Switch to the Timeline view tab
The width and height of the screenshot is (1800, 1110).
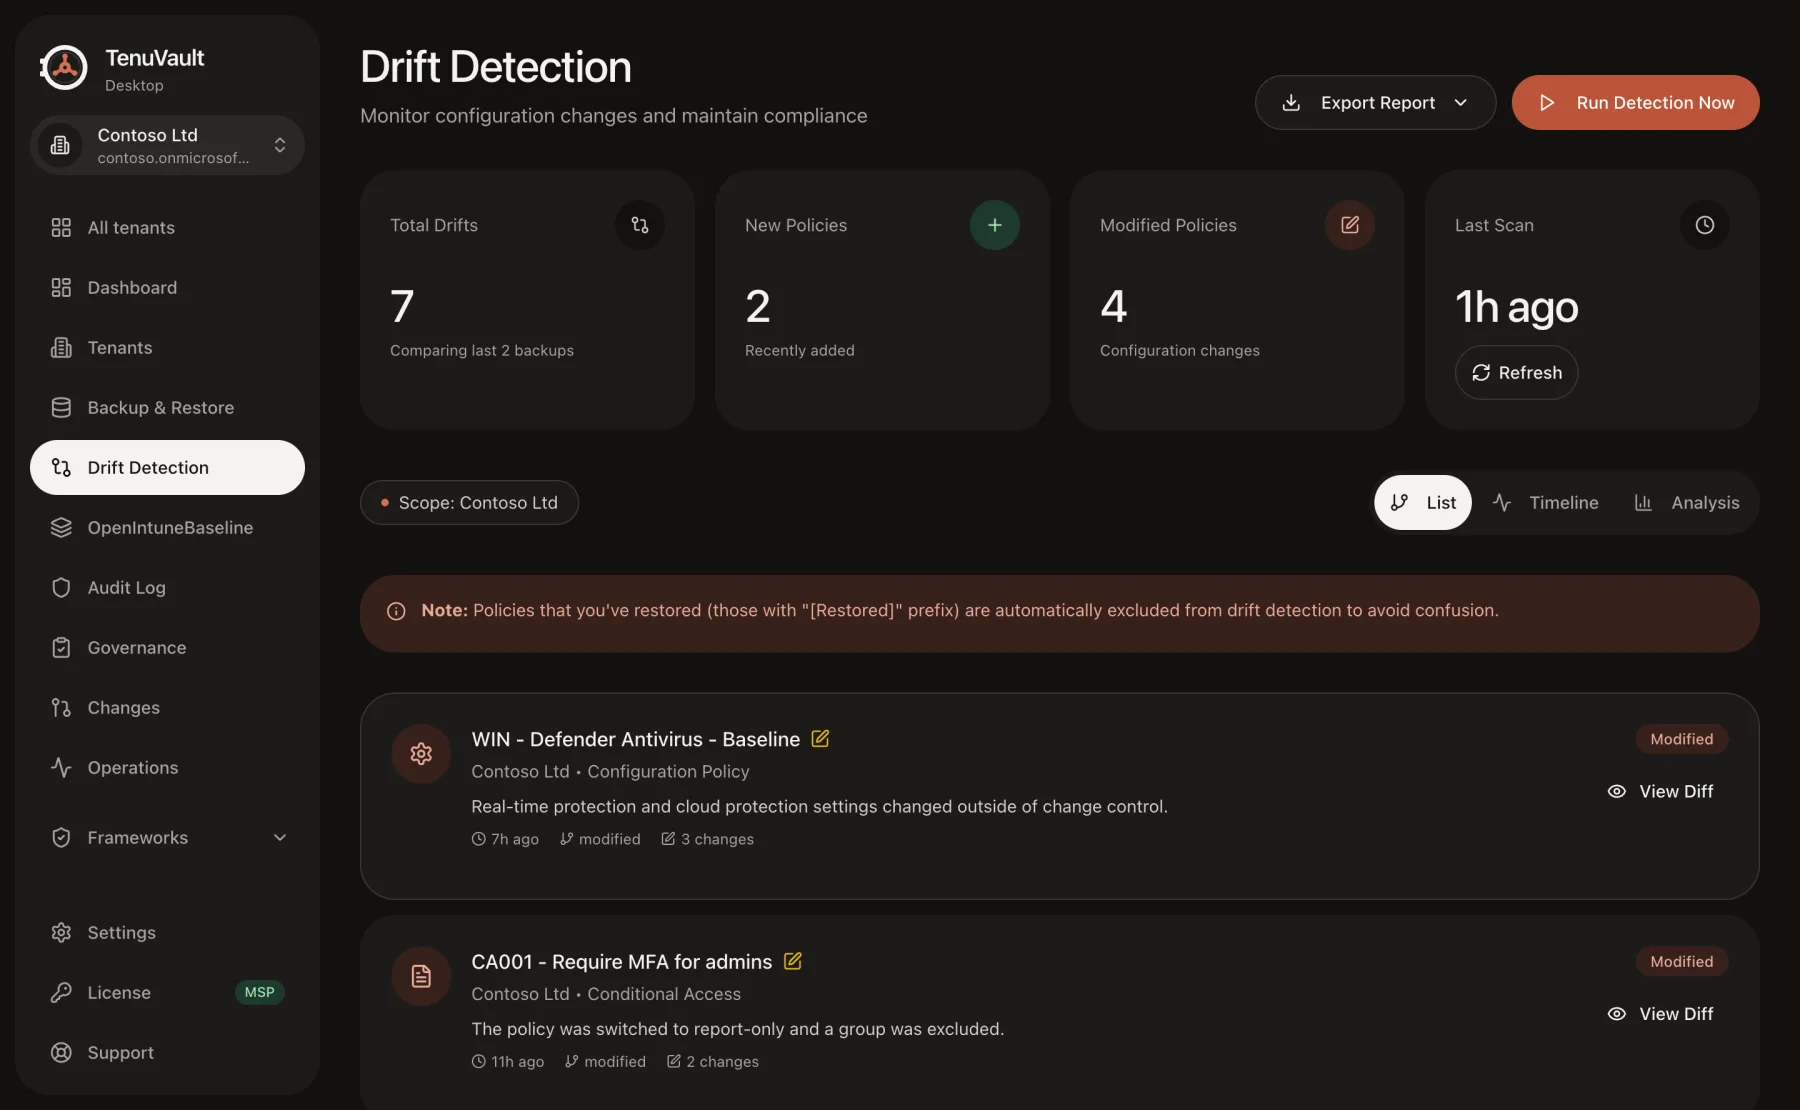click(x=1545, y=502)
